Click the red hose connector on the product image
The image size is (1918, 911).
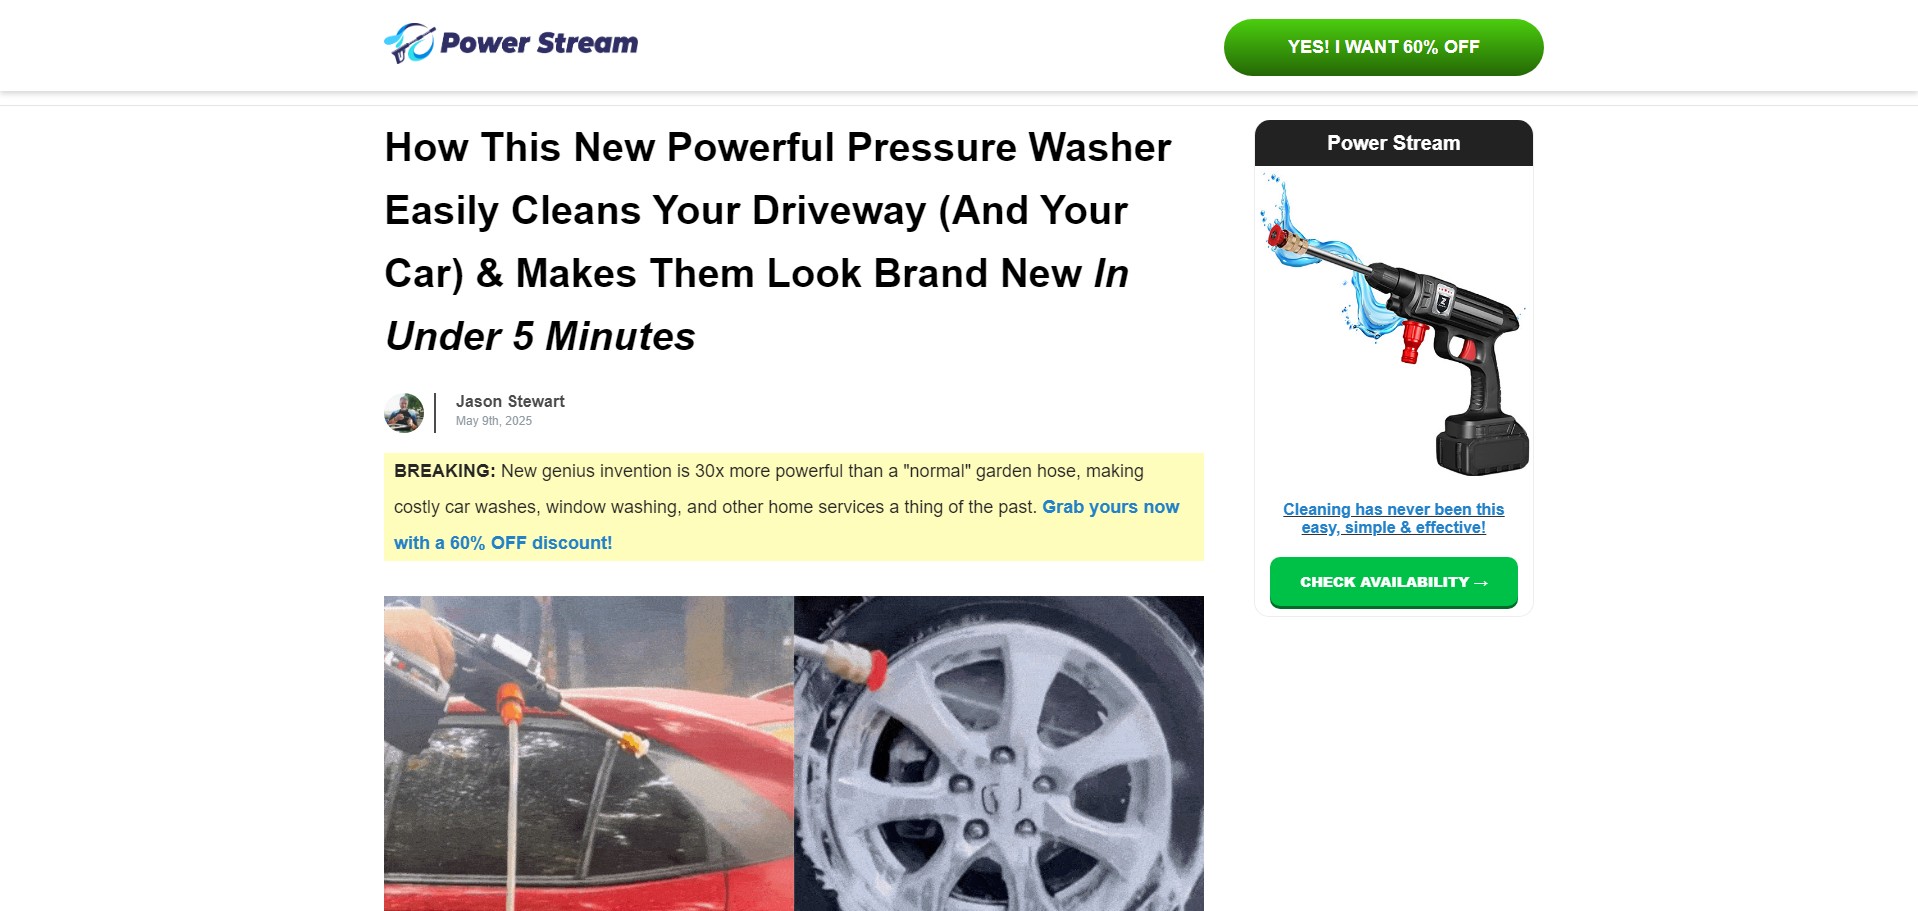pos(1411,342)
